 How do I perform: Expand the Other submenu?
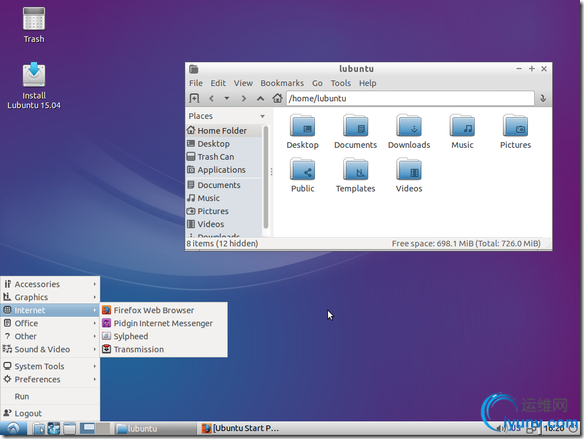(x=50, y=336)
